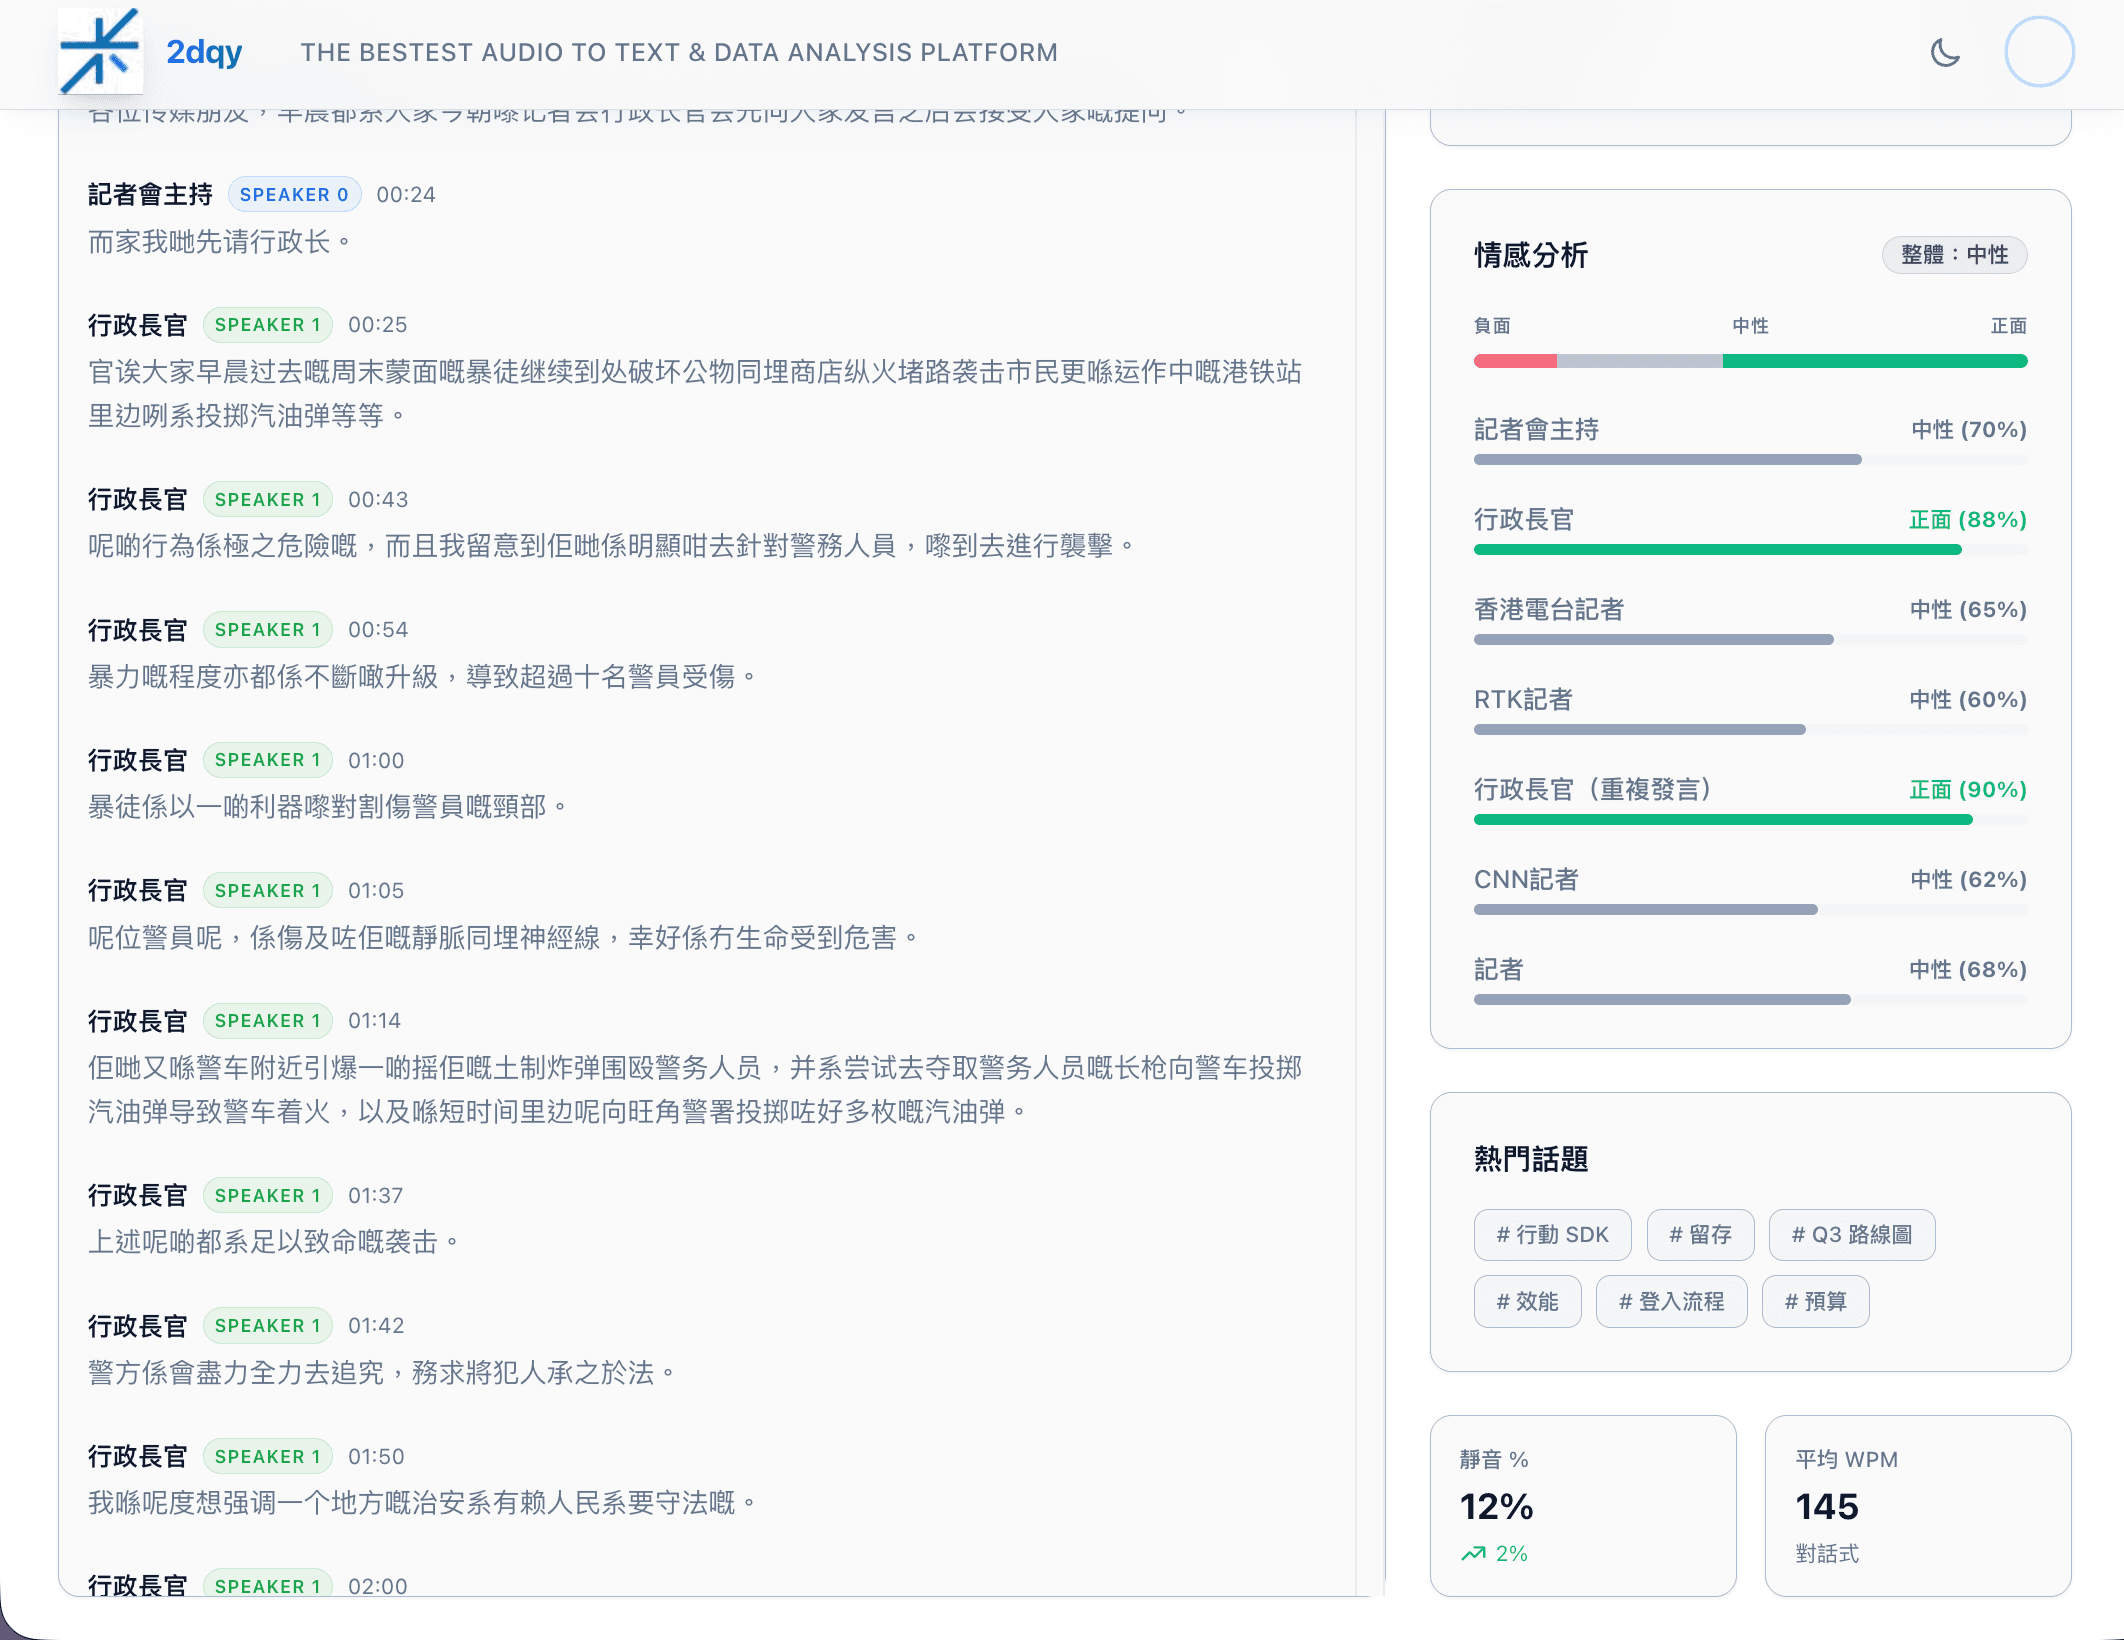
Task: Open the 2dqy brand name link
Action: (x=204, y=52)
